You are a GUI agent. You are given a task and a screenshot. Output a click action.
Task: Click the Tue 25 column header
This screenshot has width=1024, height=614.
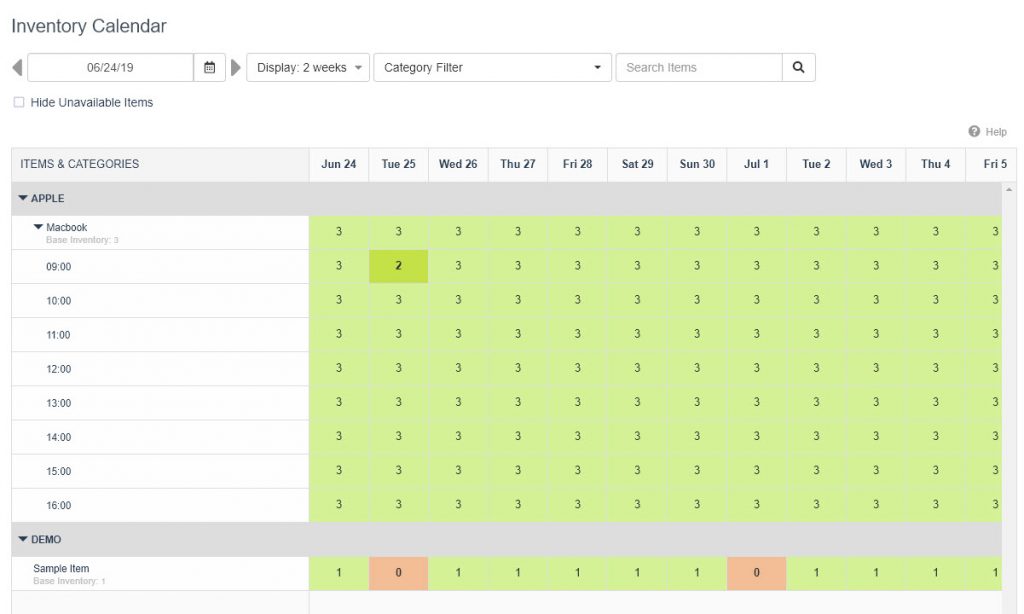[398, 164]
